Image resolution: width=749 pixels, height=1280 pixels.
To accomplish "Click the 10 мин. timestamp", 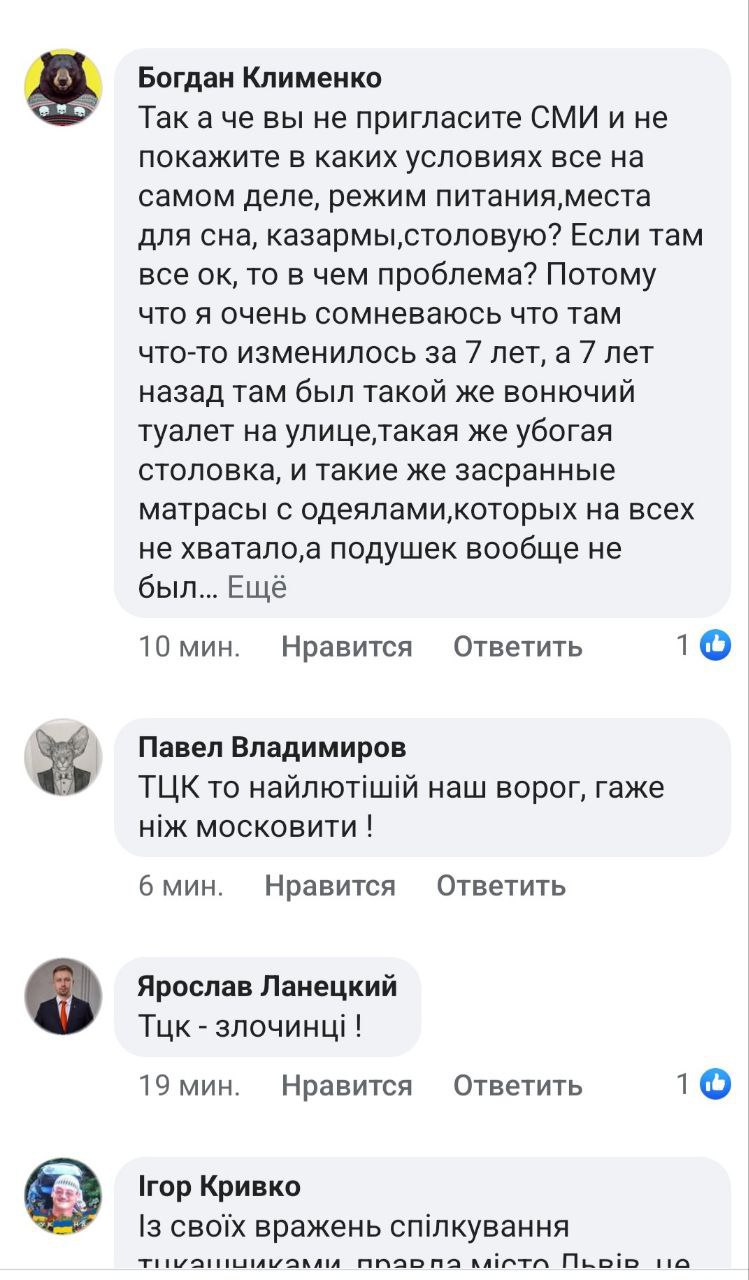I will pyautogui.click(x=189, y=647).
